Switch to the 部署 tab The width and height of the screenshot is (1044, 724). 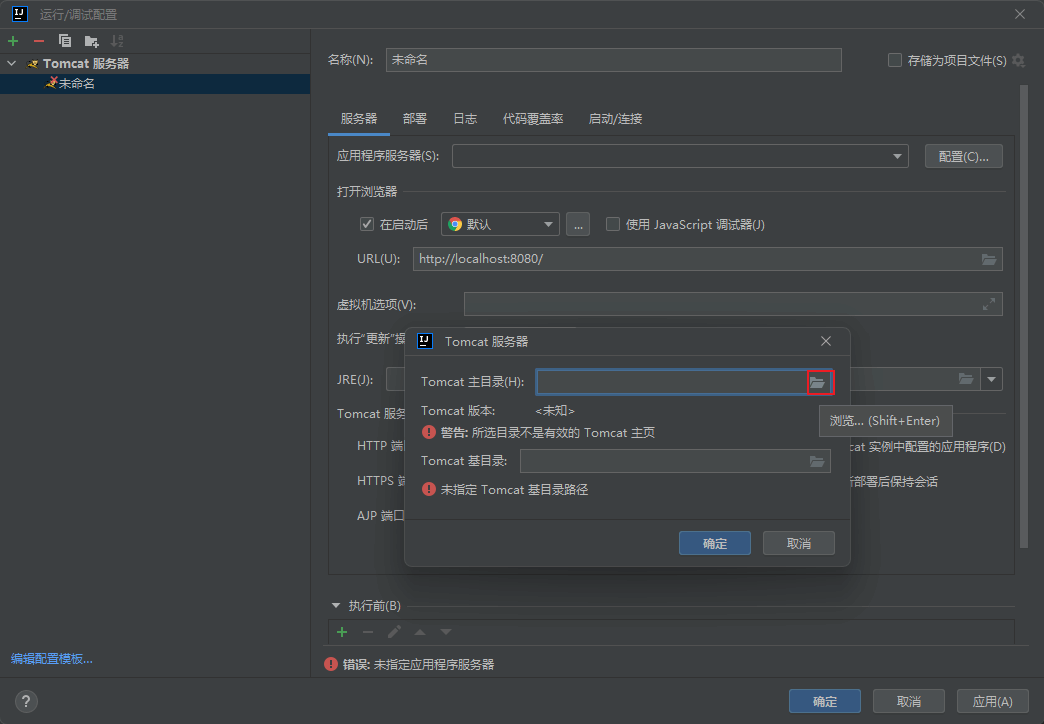415,119
